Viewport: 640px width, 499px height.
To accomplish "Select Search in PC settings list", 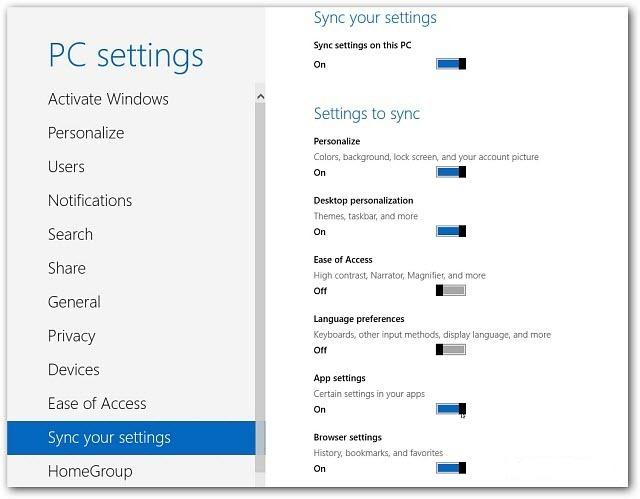I will click(70, 234).
